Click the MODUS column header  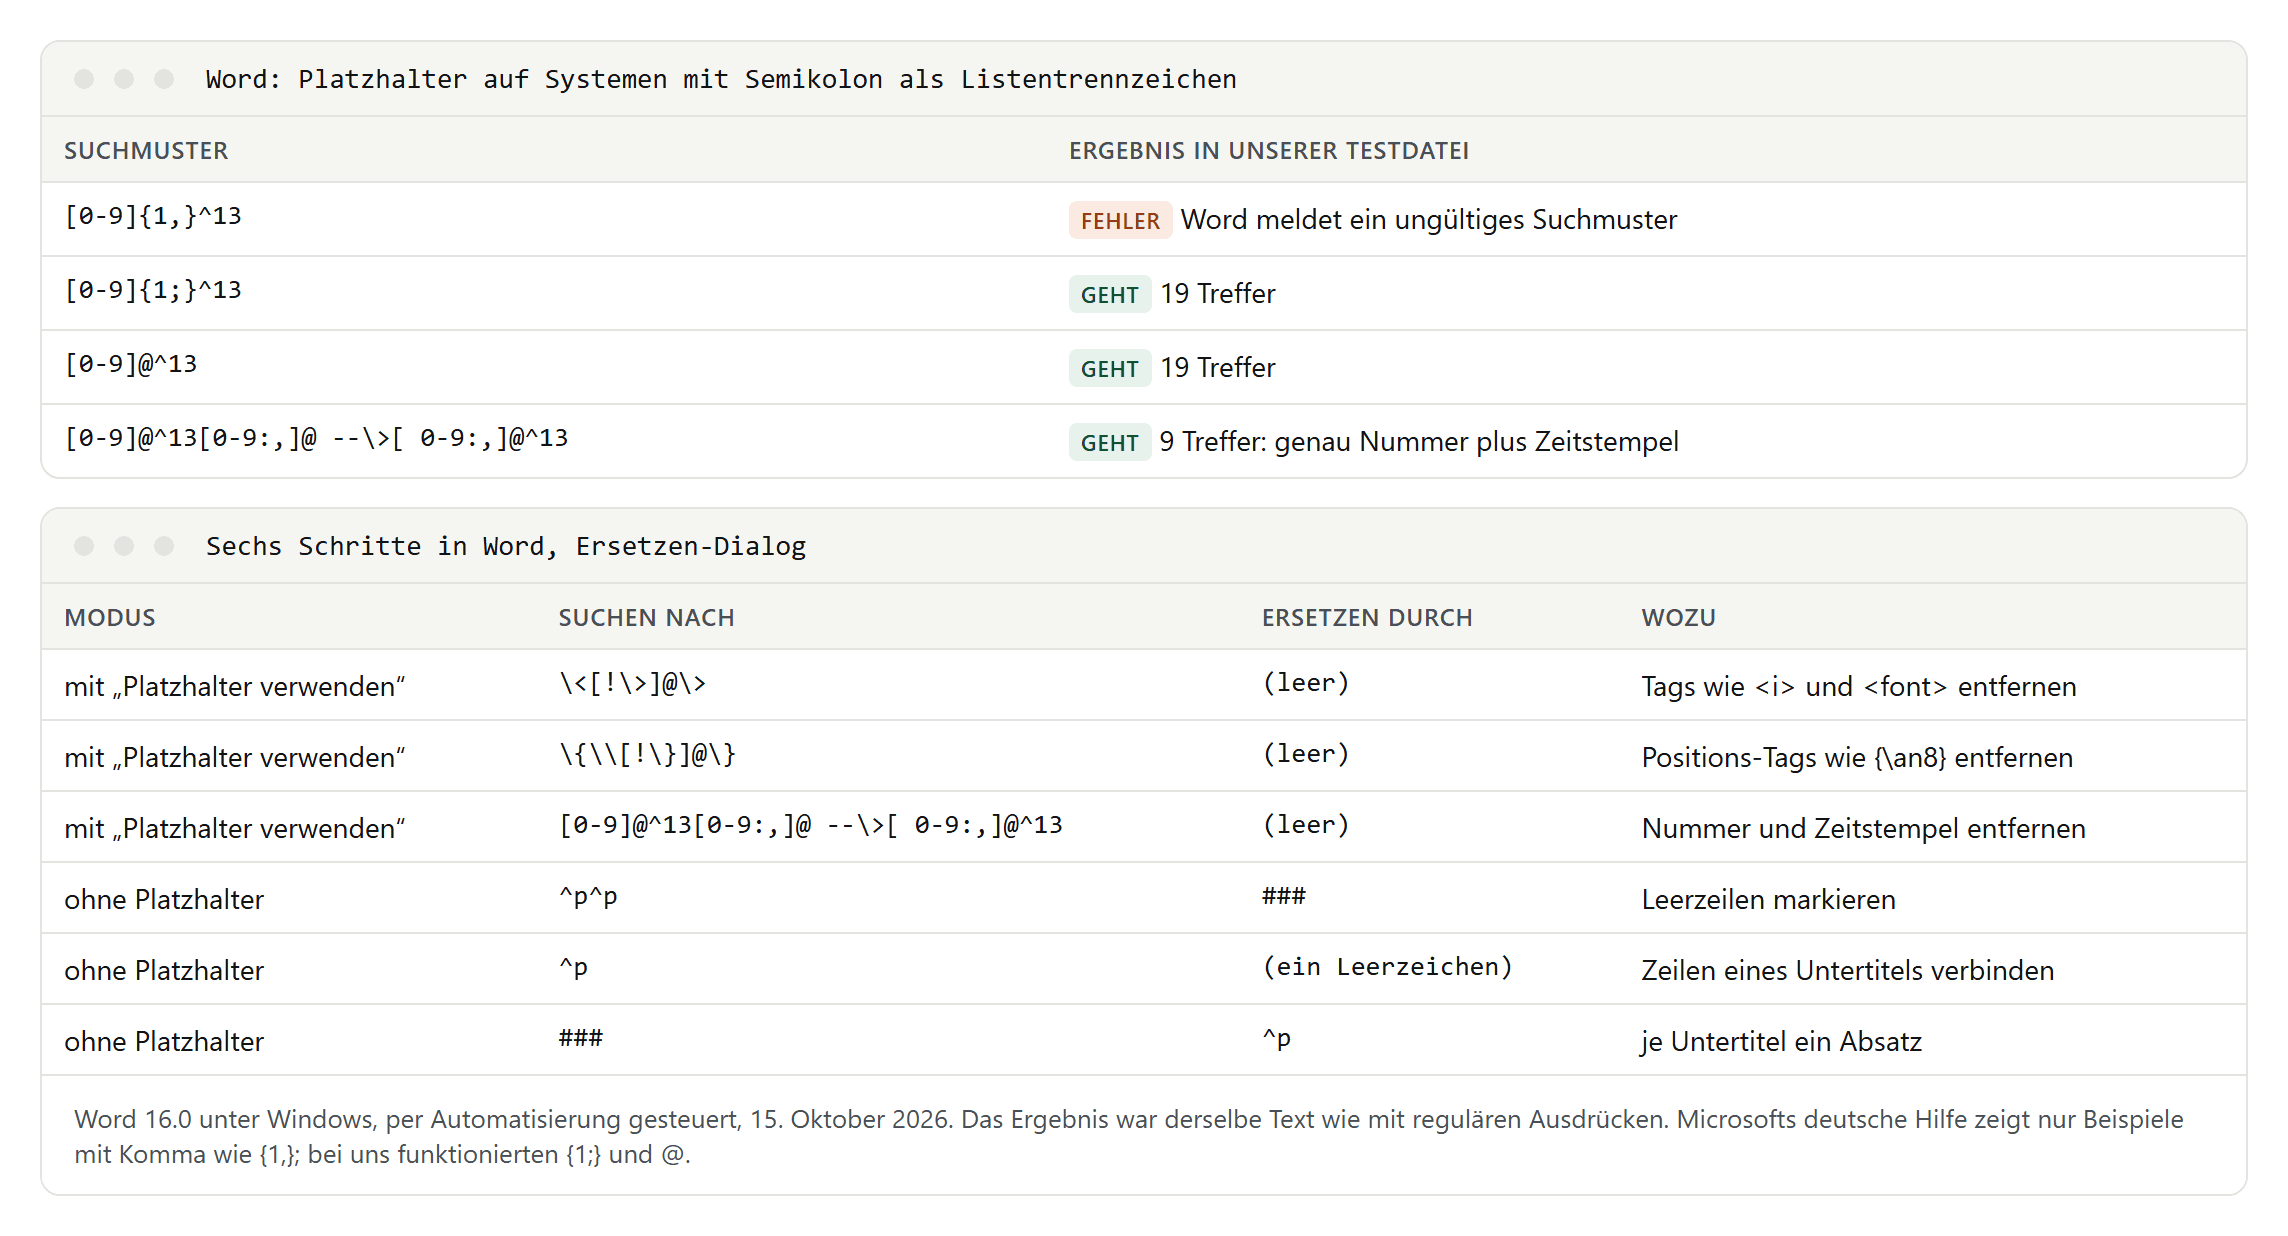tap(110, 617)
